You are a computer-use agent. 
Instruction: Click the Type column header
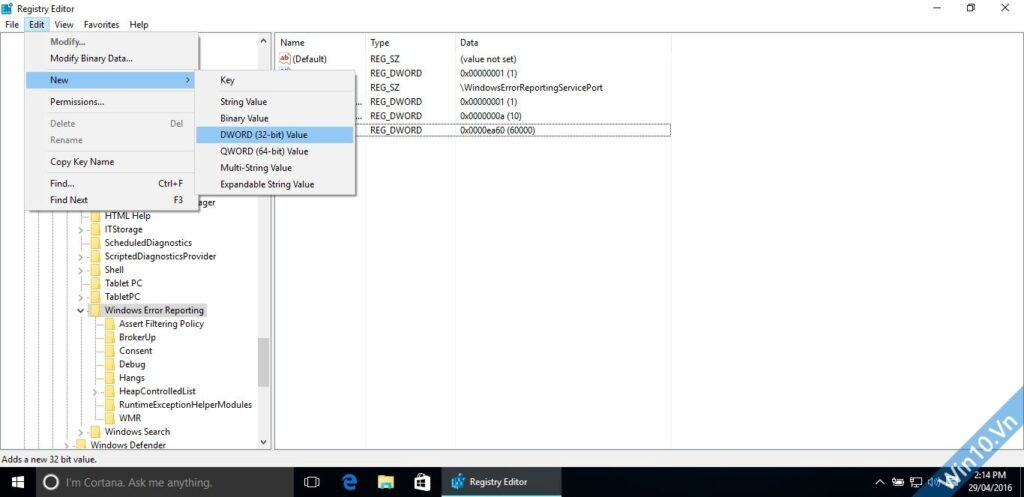click(410, 42)
